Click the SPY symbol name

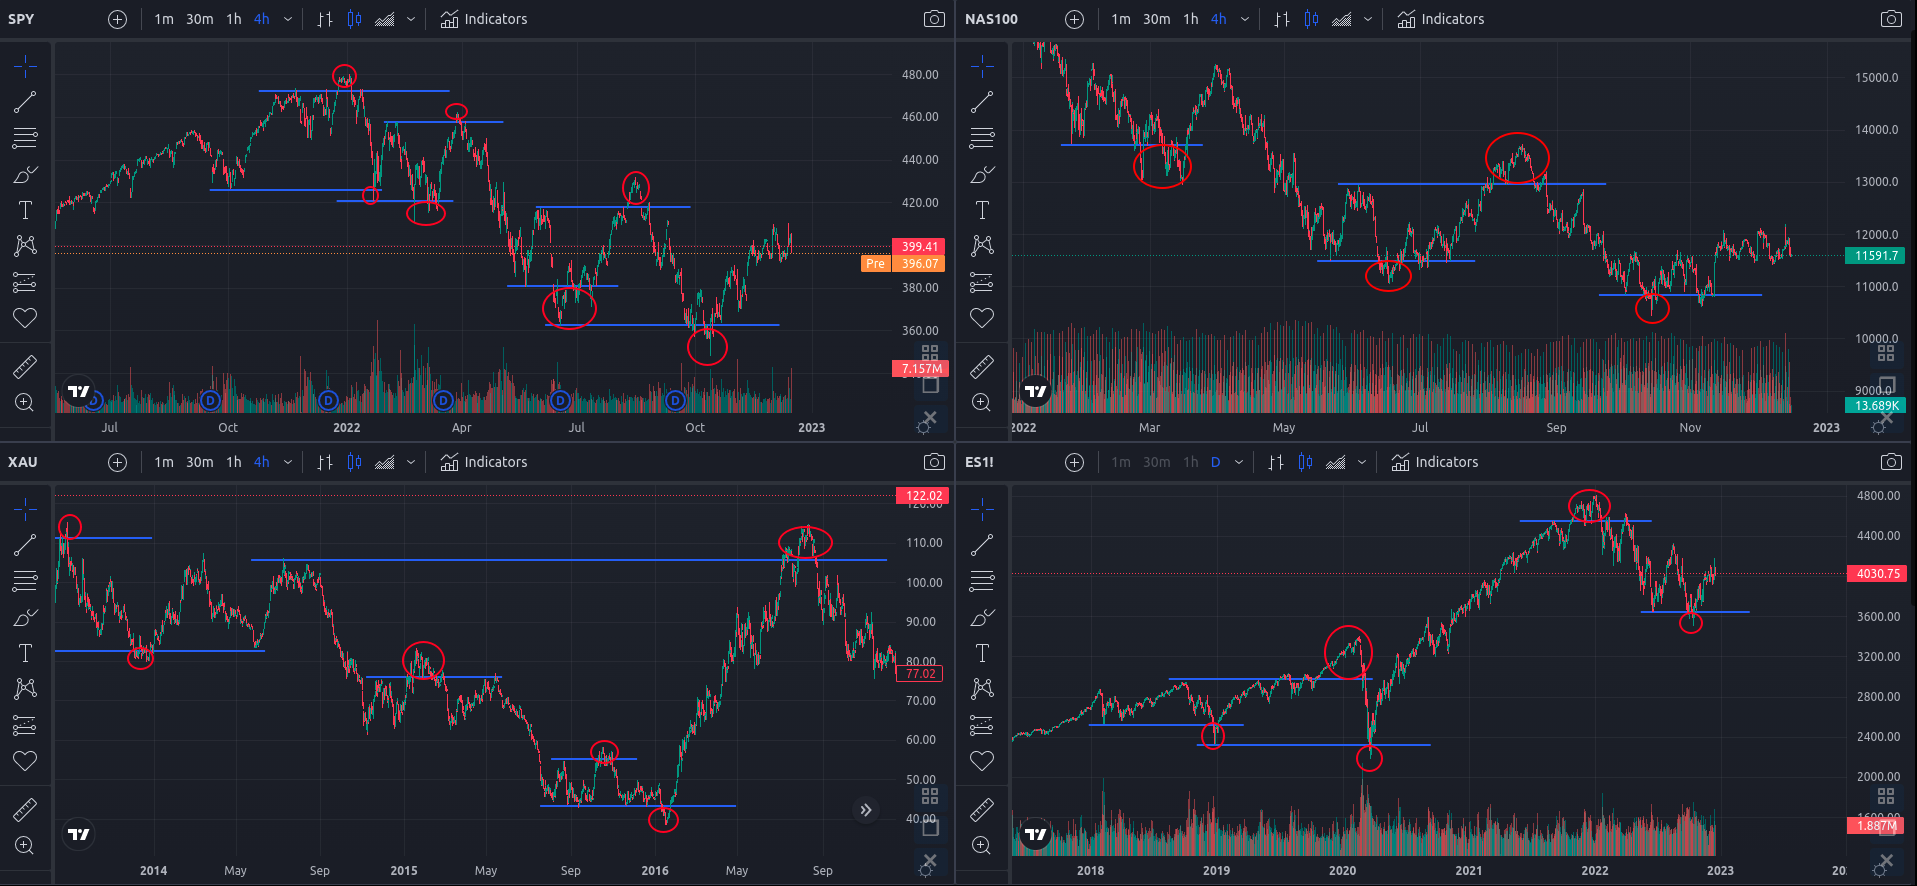click(21, 19)
